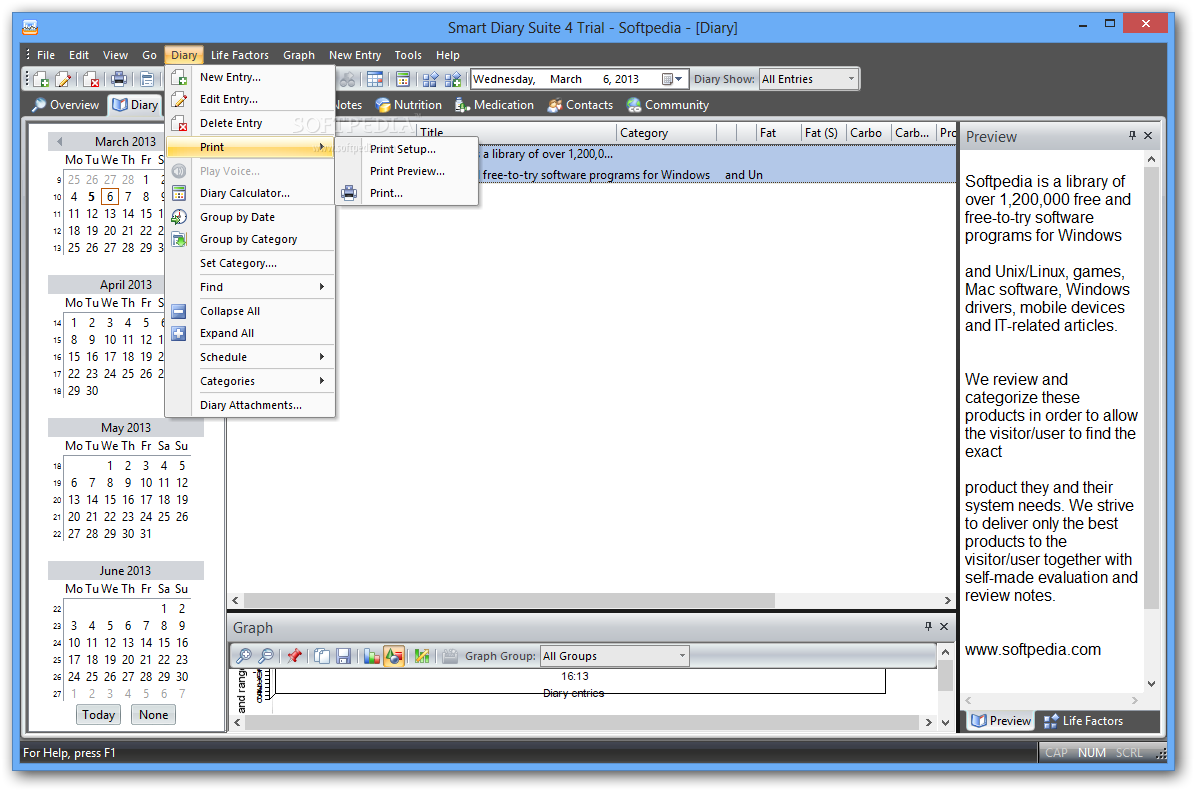Copy the graph to clipboard
Viewport: 1195px width, 791px height.
click(x=322, y=655)
